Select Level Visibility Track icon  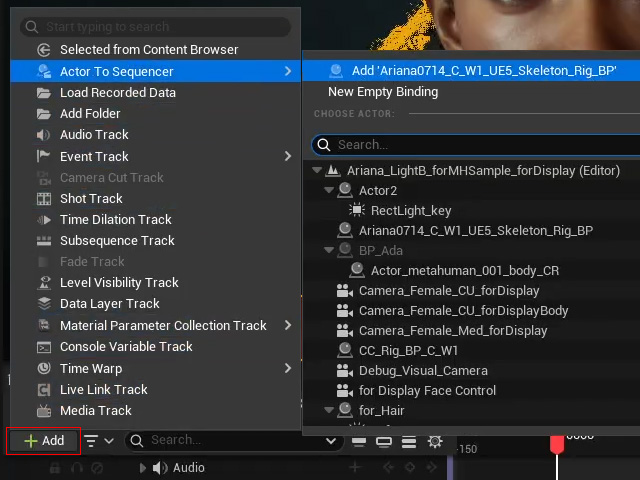click(44, 283)
